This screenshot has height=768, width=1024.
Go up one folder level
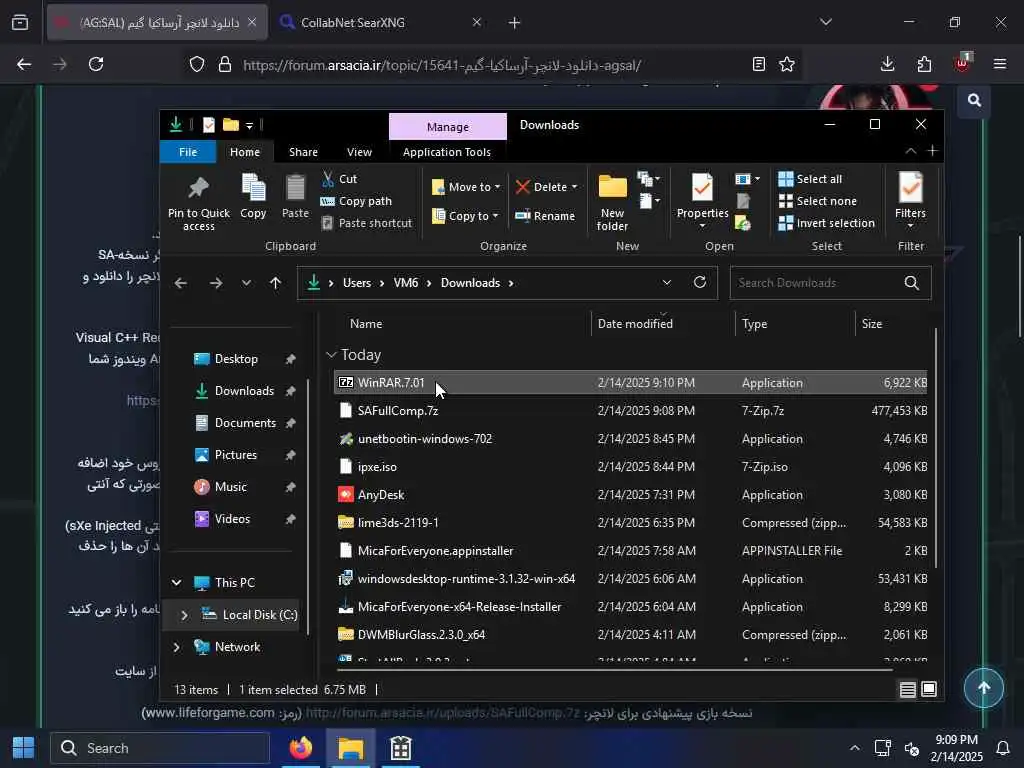coord(276,283)
